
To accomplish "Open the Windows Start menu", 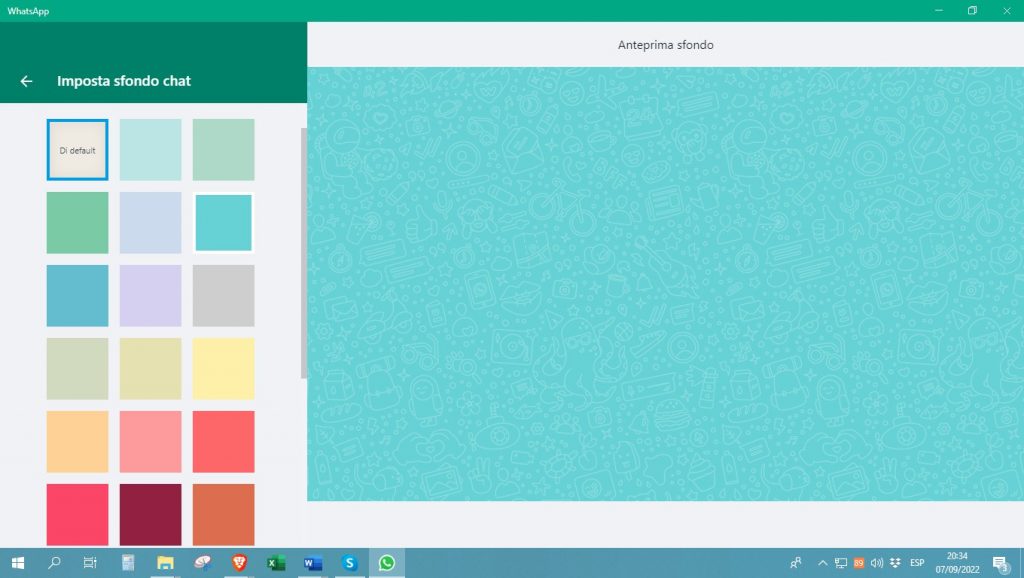I will pyautogui.click(x=17, y=563).
